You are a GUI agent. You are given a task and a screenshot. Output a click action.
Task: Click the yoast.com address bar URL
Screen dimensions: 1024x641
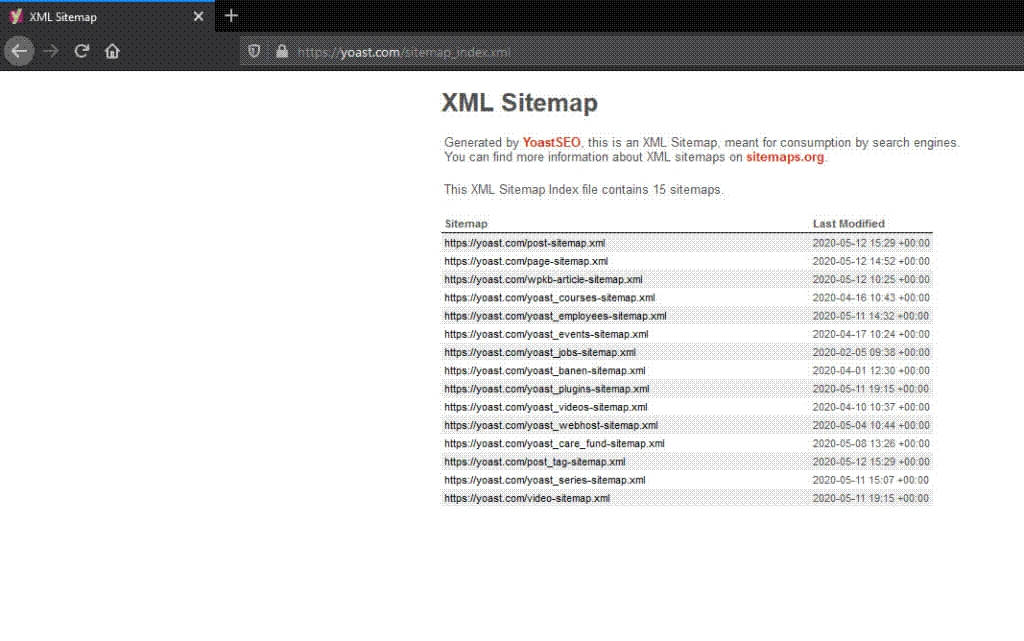(404, 52)
